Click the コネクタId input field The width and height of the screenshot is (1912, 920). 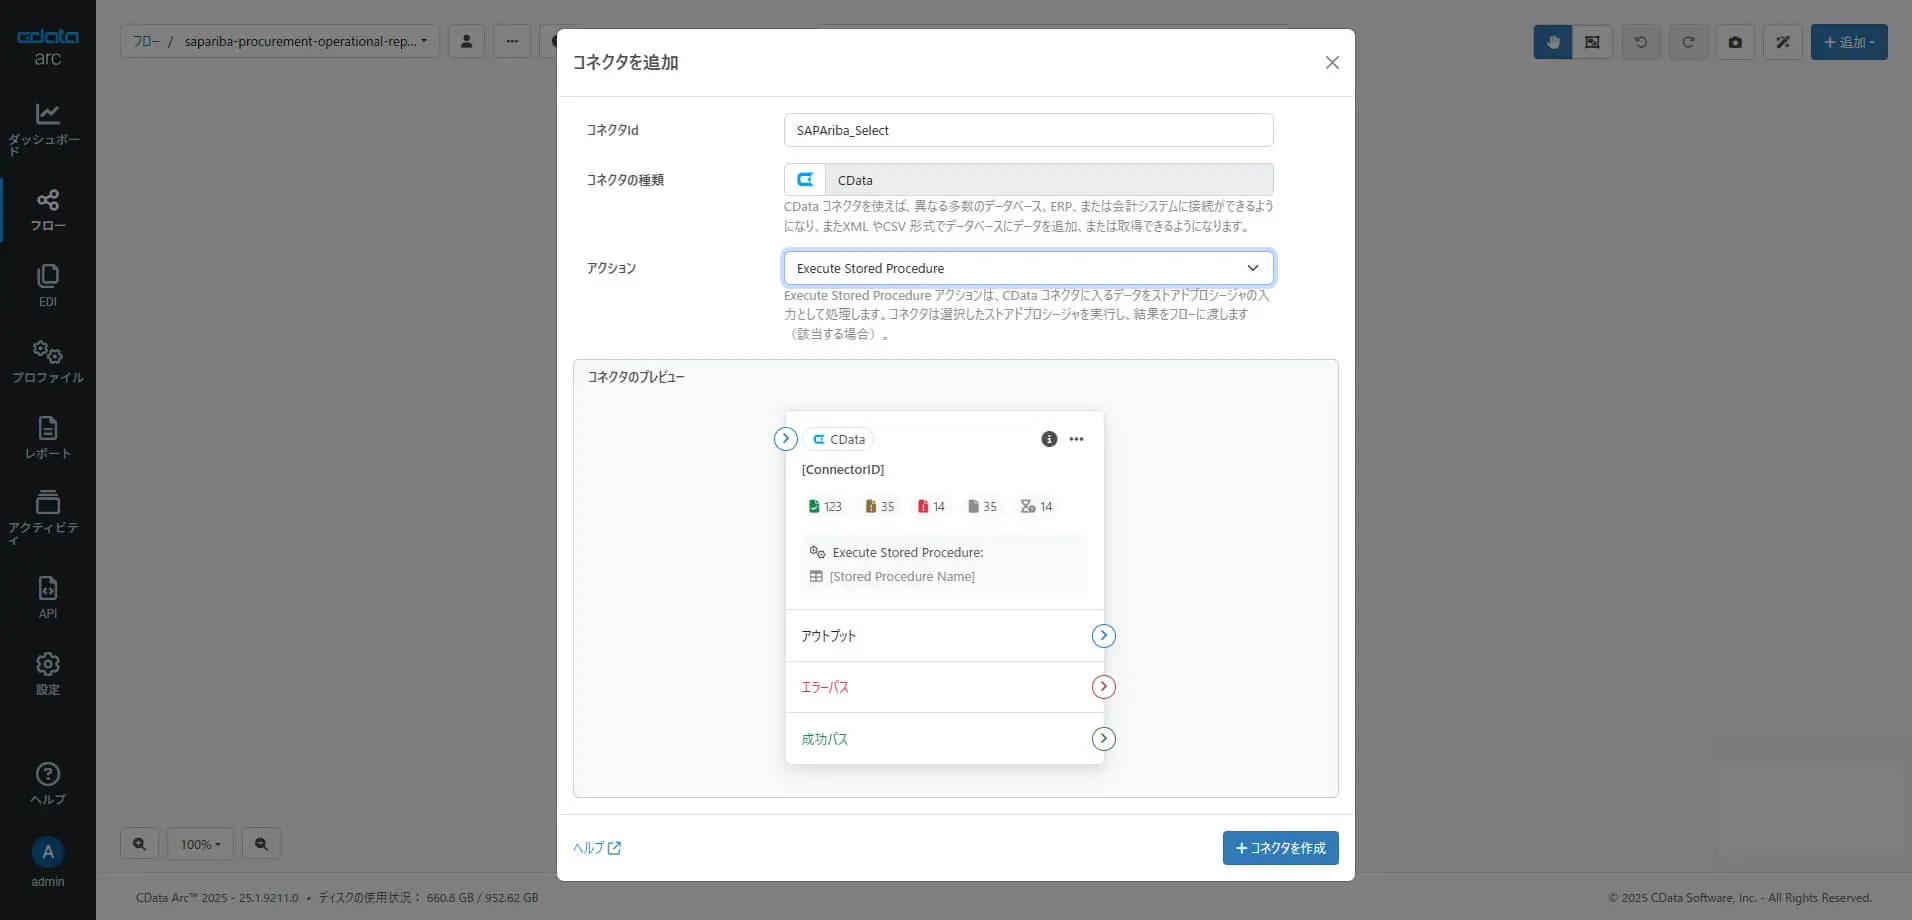coord(1028,130)
